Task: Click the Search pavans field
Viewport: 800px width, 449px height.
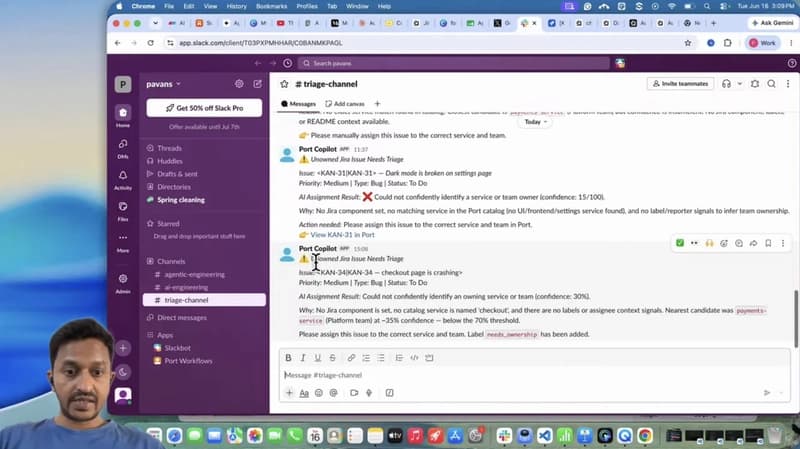Action: tap(454, 63)
